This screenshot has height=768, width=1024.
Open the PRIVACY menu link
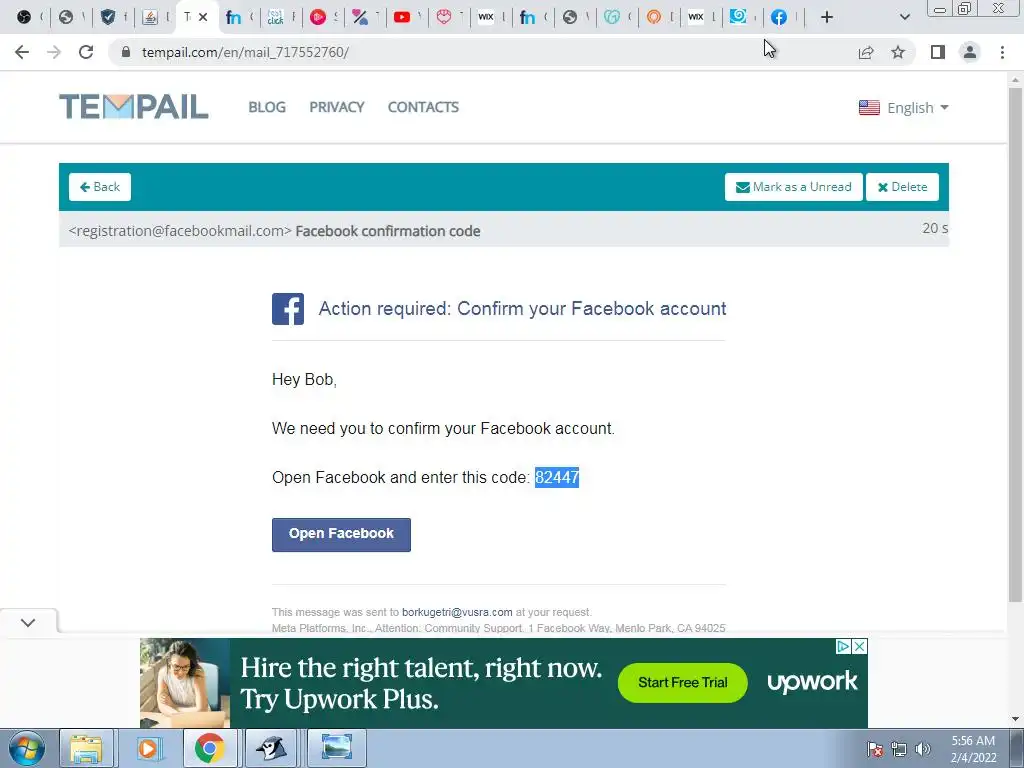pyautogui.click(x=337, y=107)
